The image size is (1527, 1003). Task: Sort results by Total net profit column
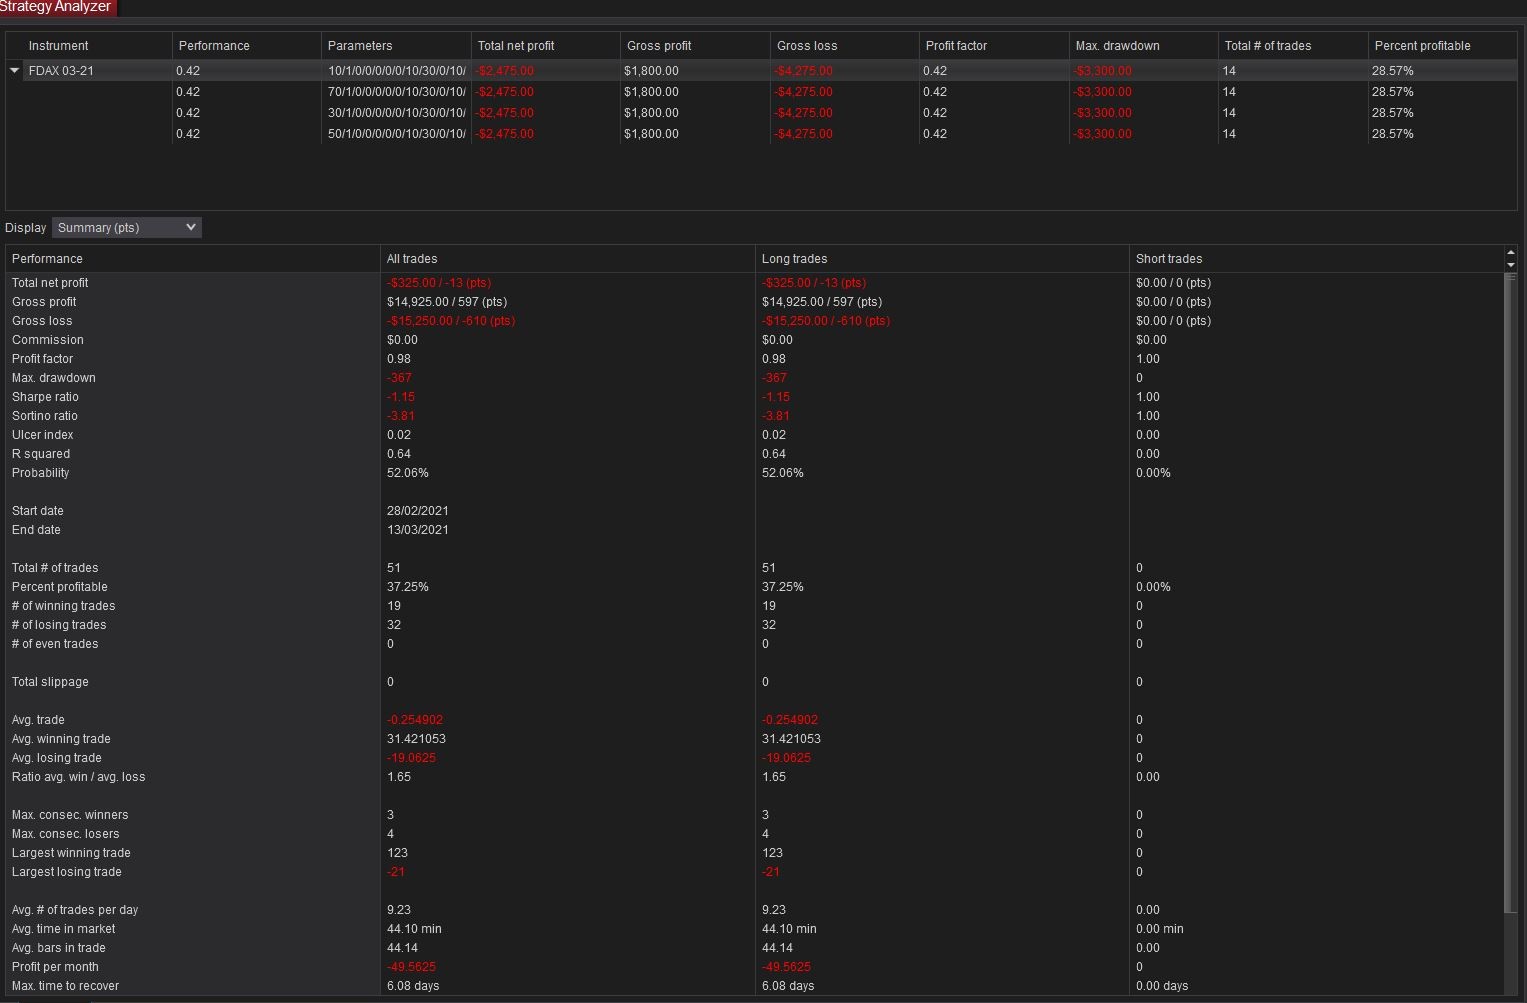(x=517, y=45)
